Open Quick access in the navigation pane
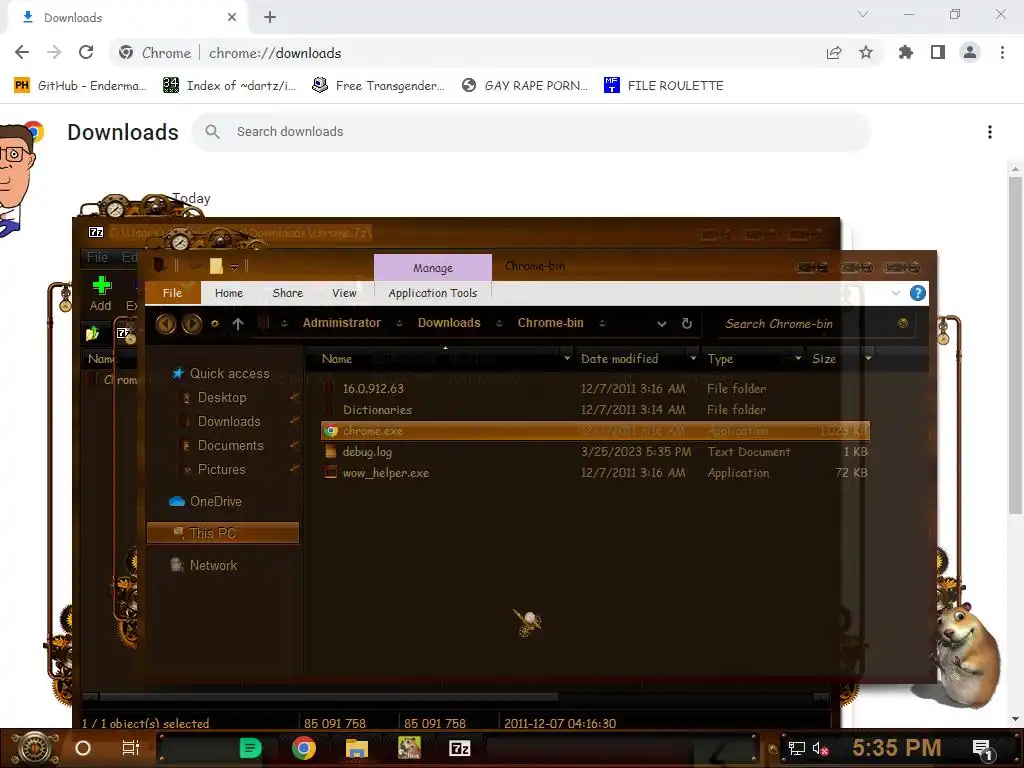Image resolution: width=1024 pixels, height=768 pixels. [x=229, y=373]
